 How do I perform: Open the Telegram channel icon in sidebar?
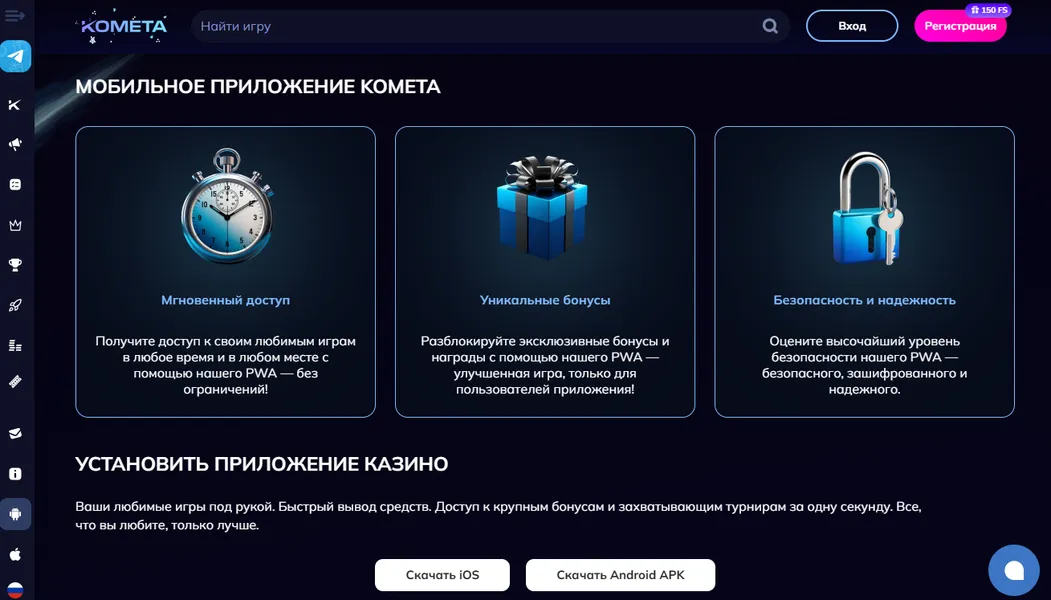click(16, 57)
